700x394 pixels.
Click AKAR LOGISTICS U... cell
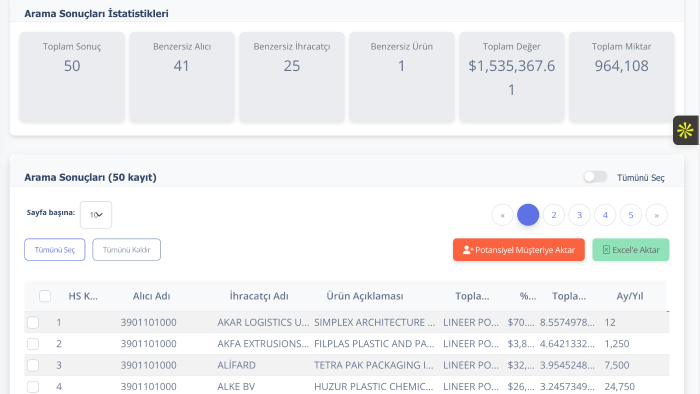click(263, 322)
